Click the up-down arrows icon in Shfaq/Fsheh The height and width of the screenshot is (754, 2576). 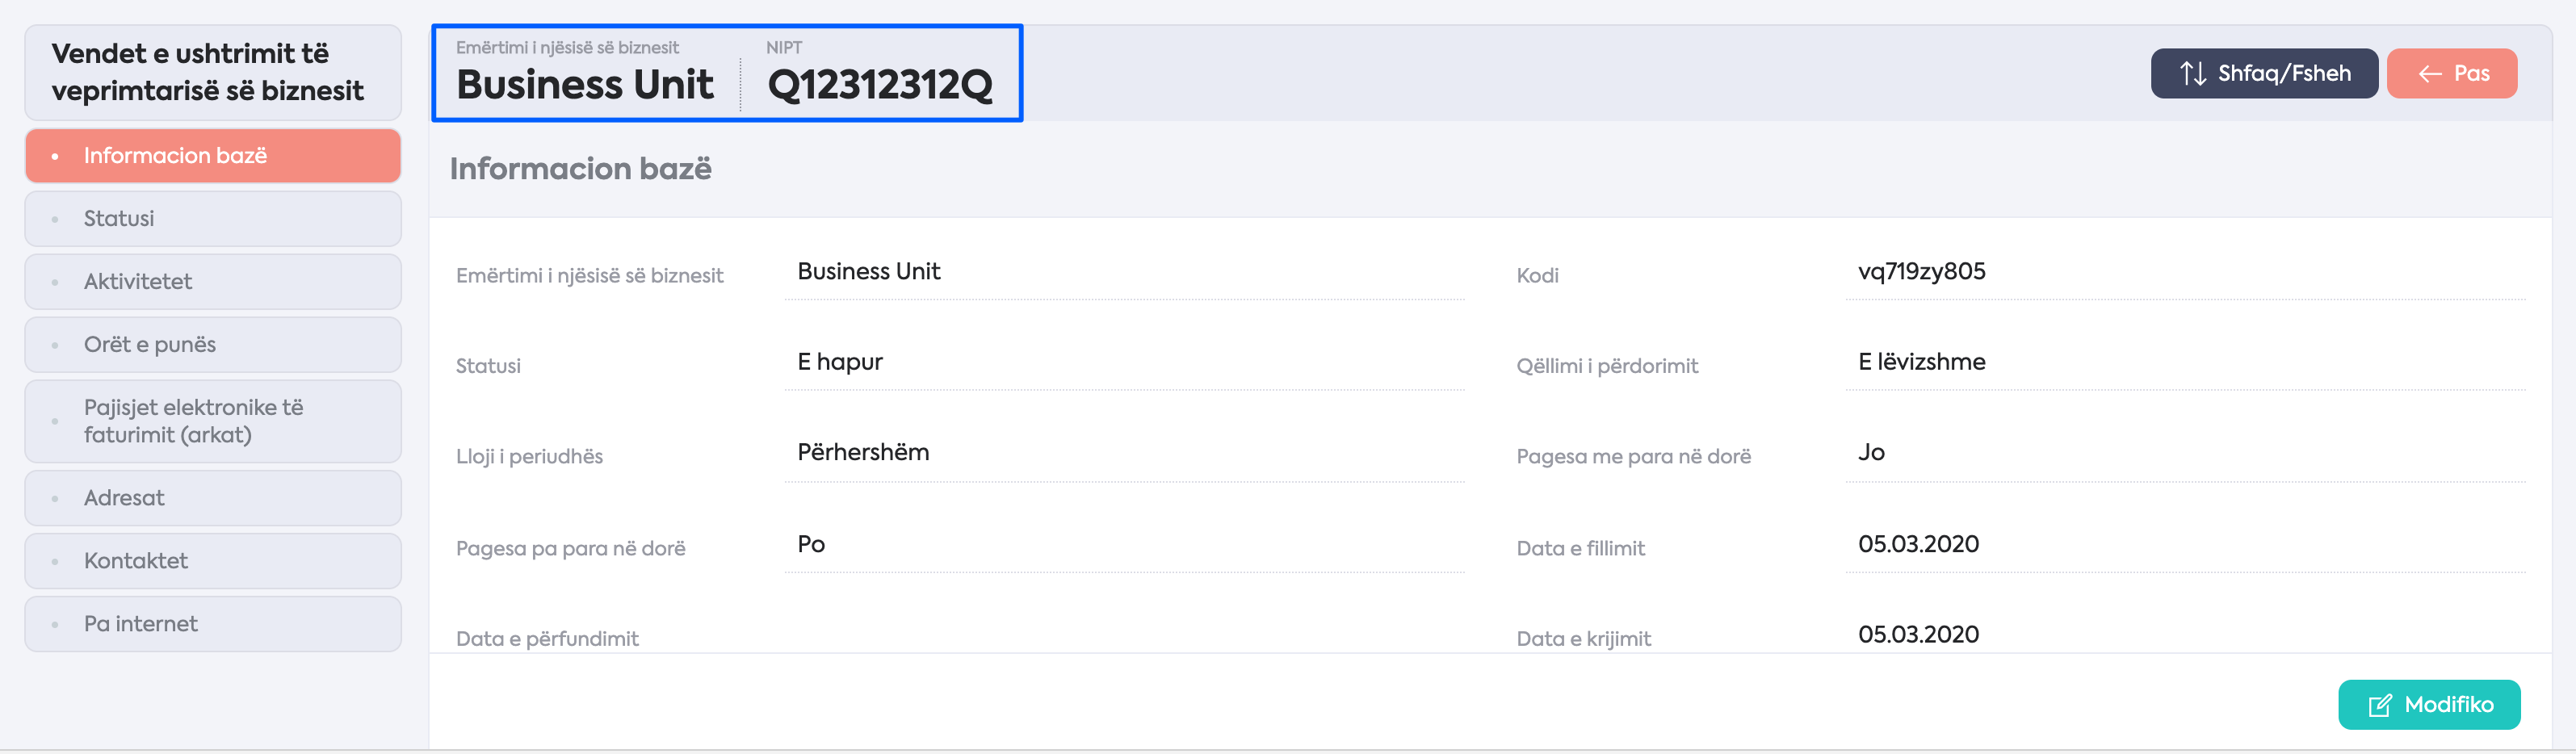(2193, 73)
